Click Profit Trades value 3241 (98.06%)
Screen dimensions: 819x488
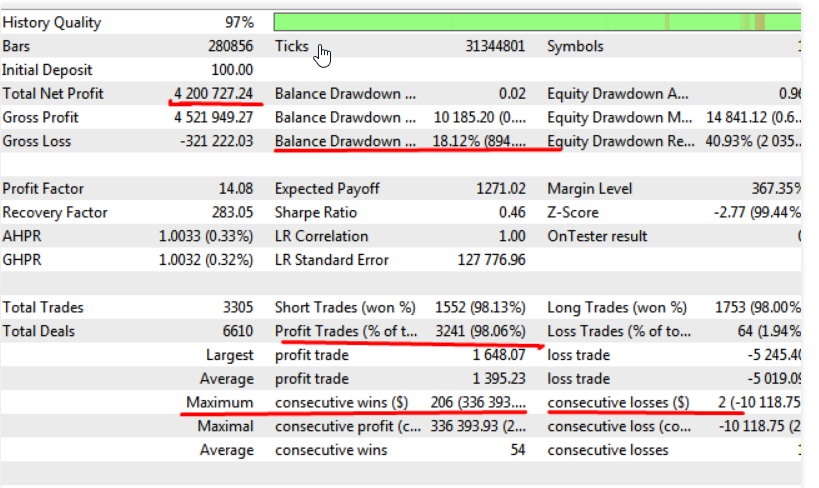coord(481,331)
